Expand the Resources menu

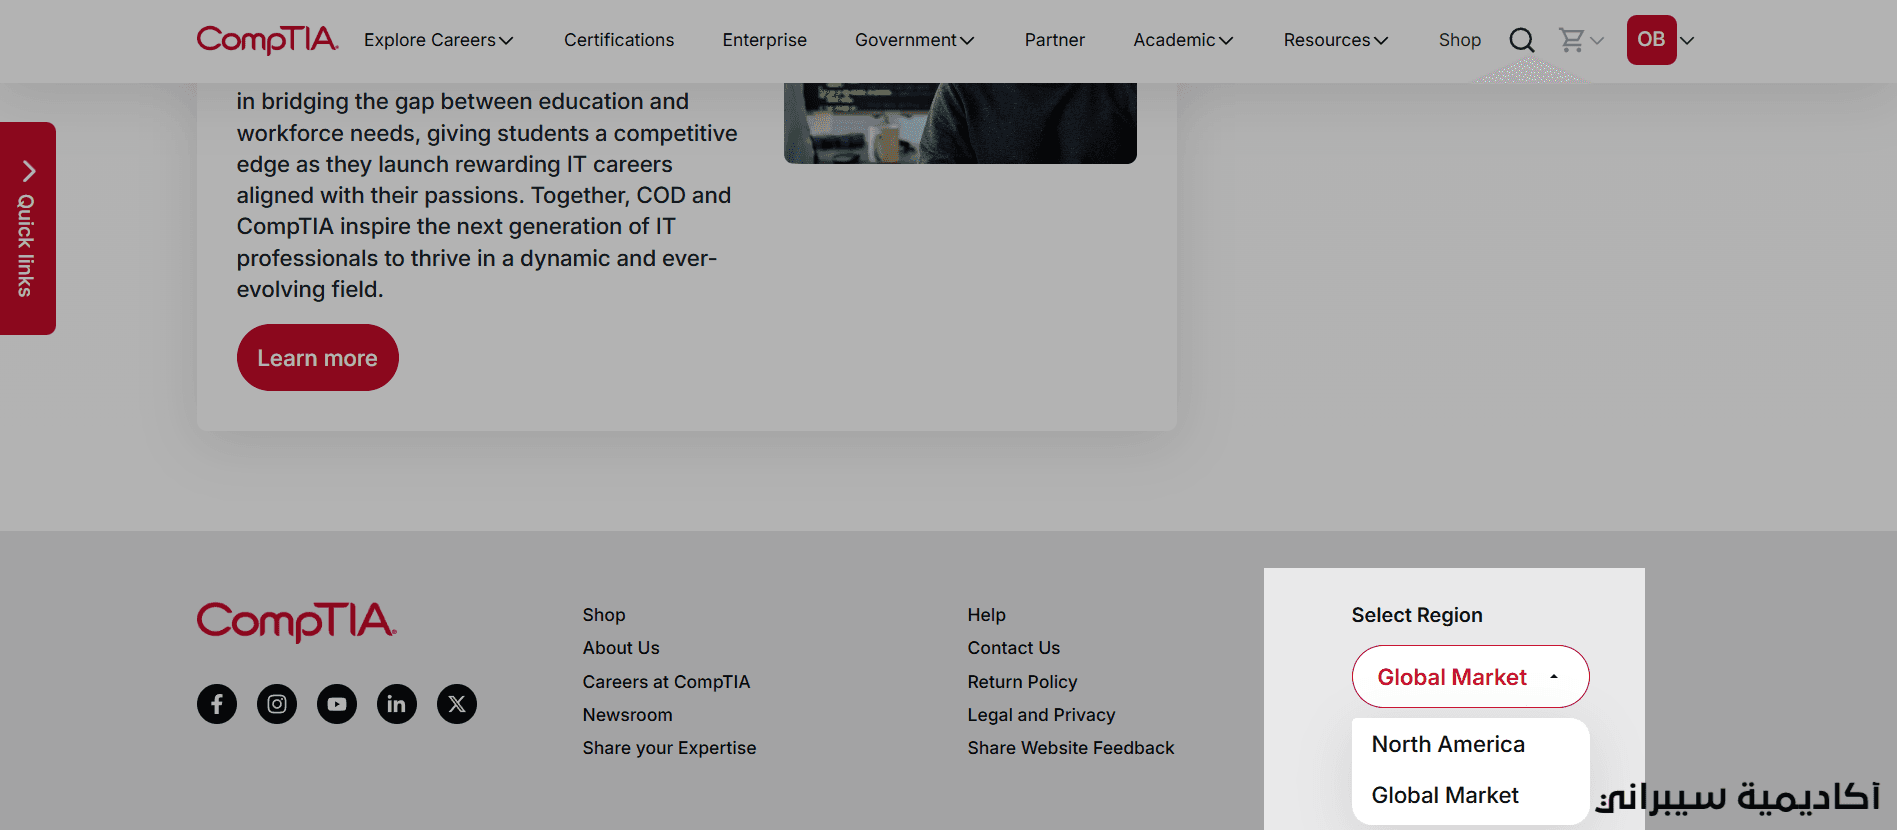[x=1336, y=40]
